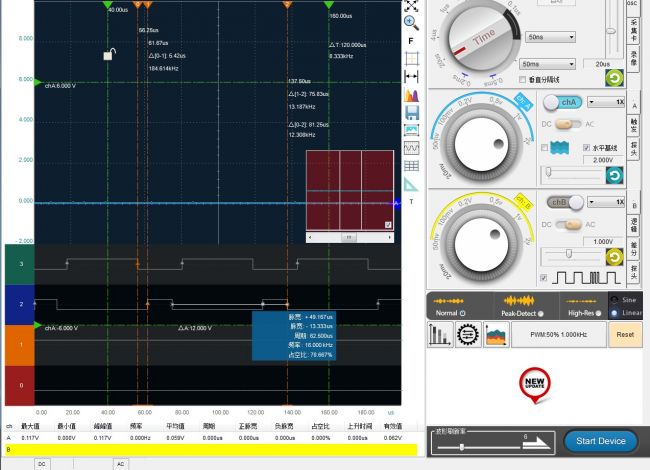Open the measurement table grid icon
This screenshot has width=650, height=470.
click(x=412, y=166)
